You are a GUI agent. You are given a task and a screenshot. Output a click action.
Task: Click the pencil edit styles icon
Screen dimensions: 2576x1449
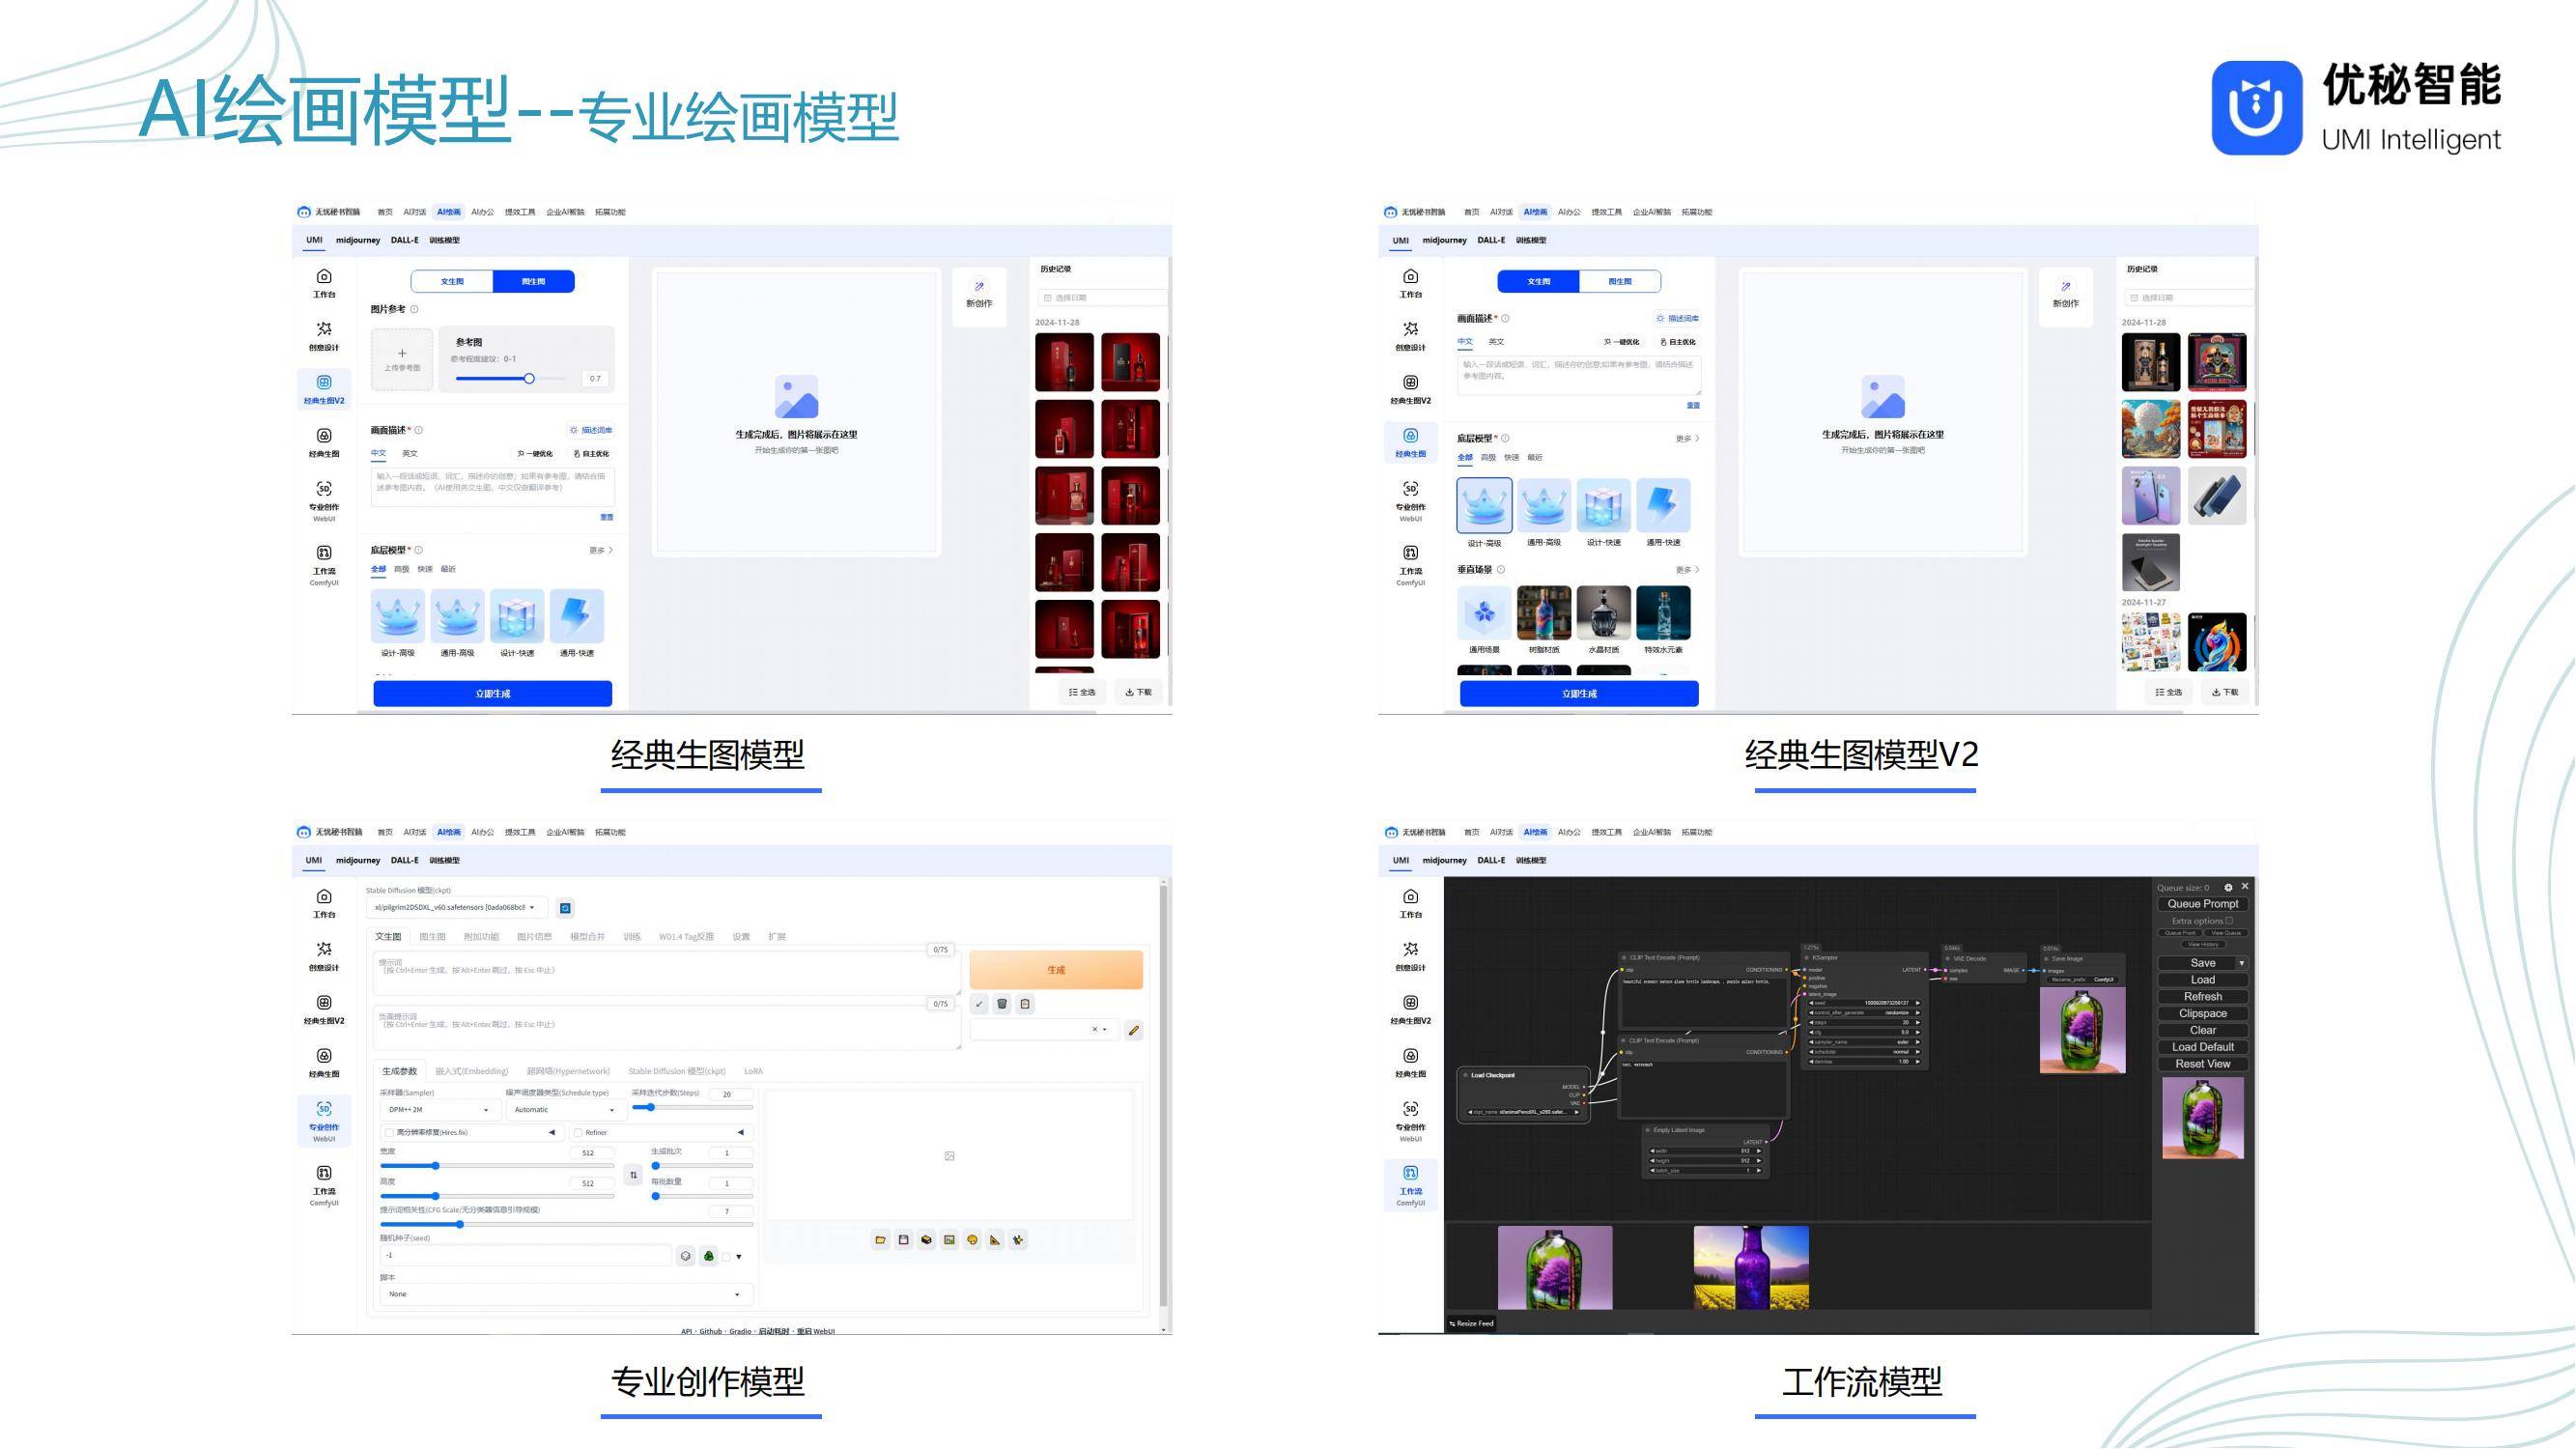(1133, 1030)
